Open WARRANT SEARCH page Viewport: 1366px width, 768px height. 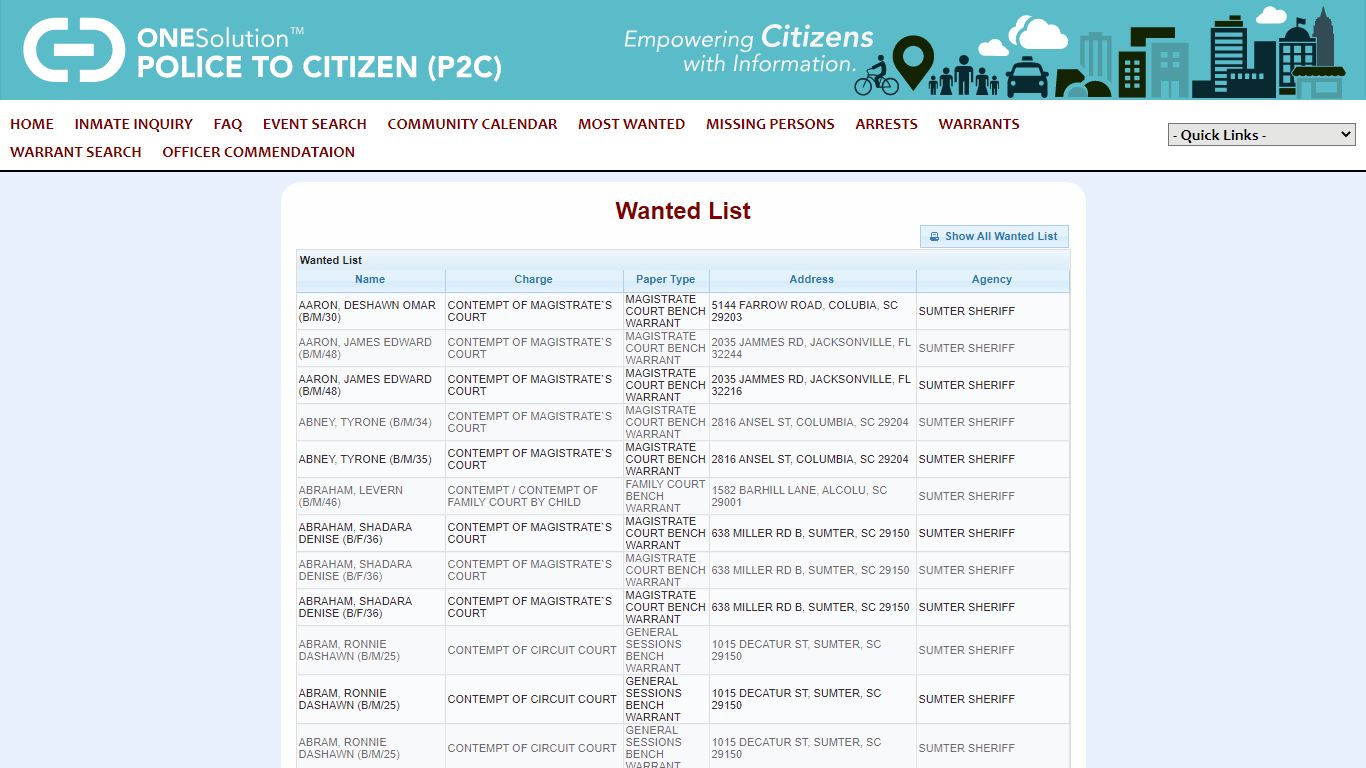pyautogui.click(x=76, y=152)
